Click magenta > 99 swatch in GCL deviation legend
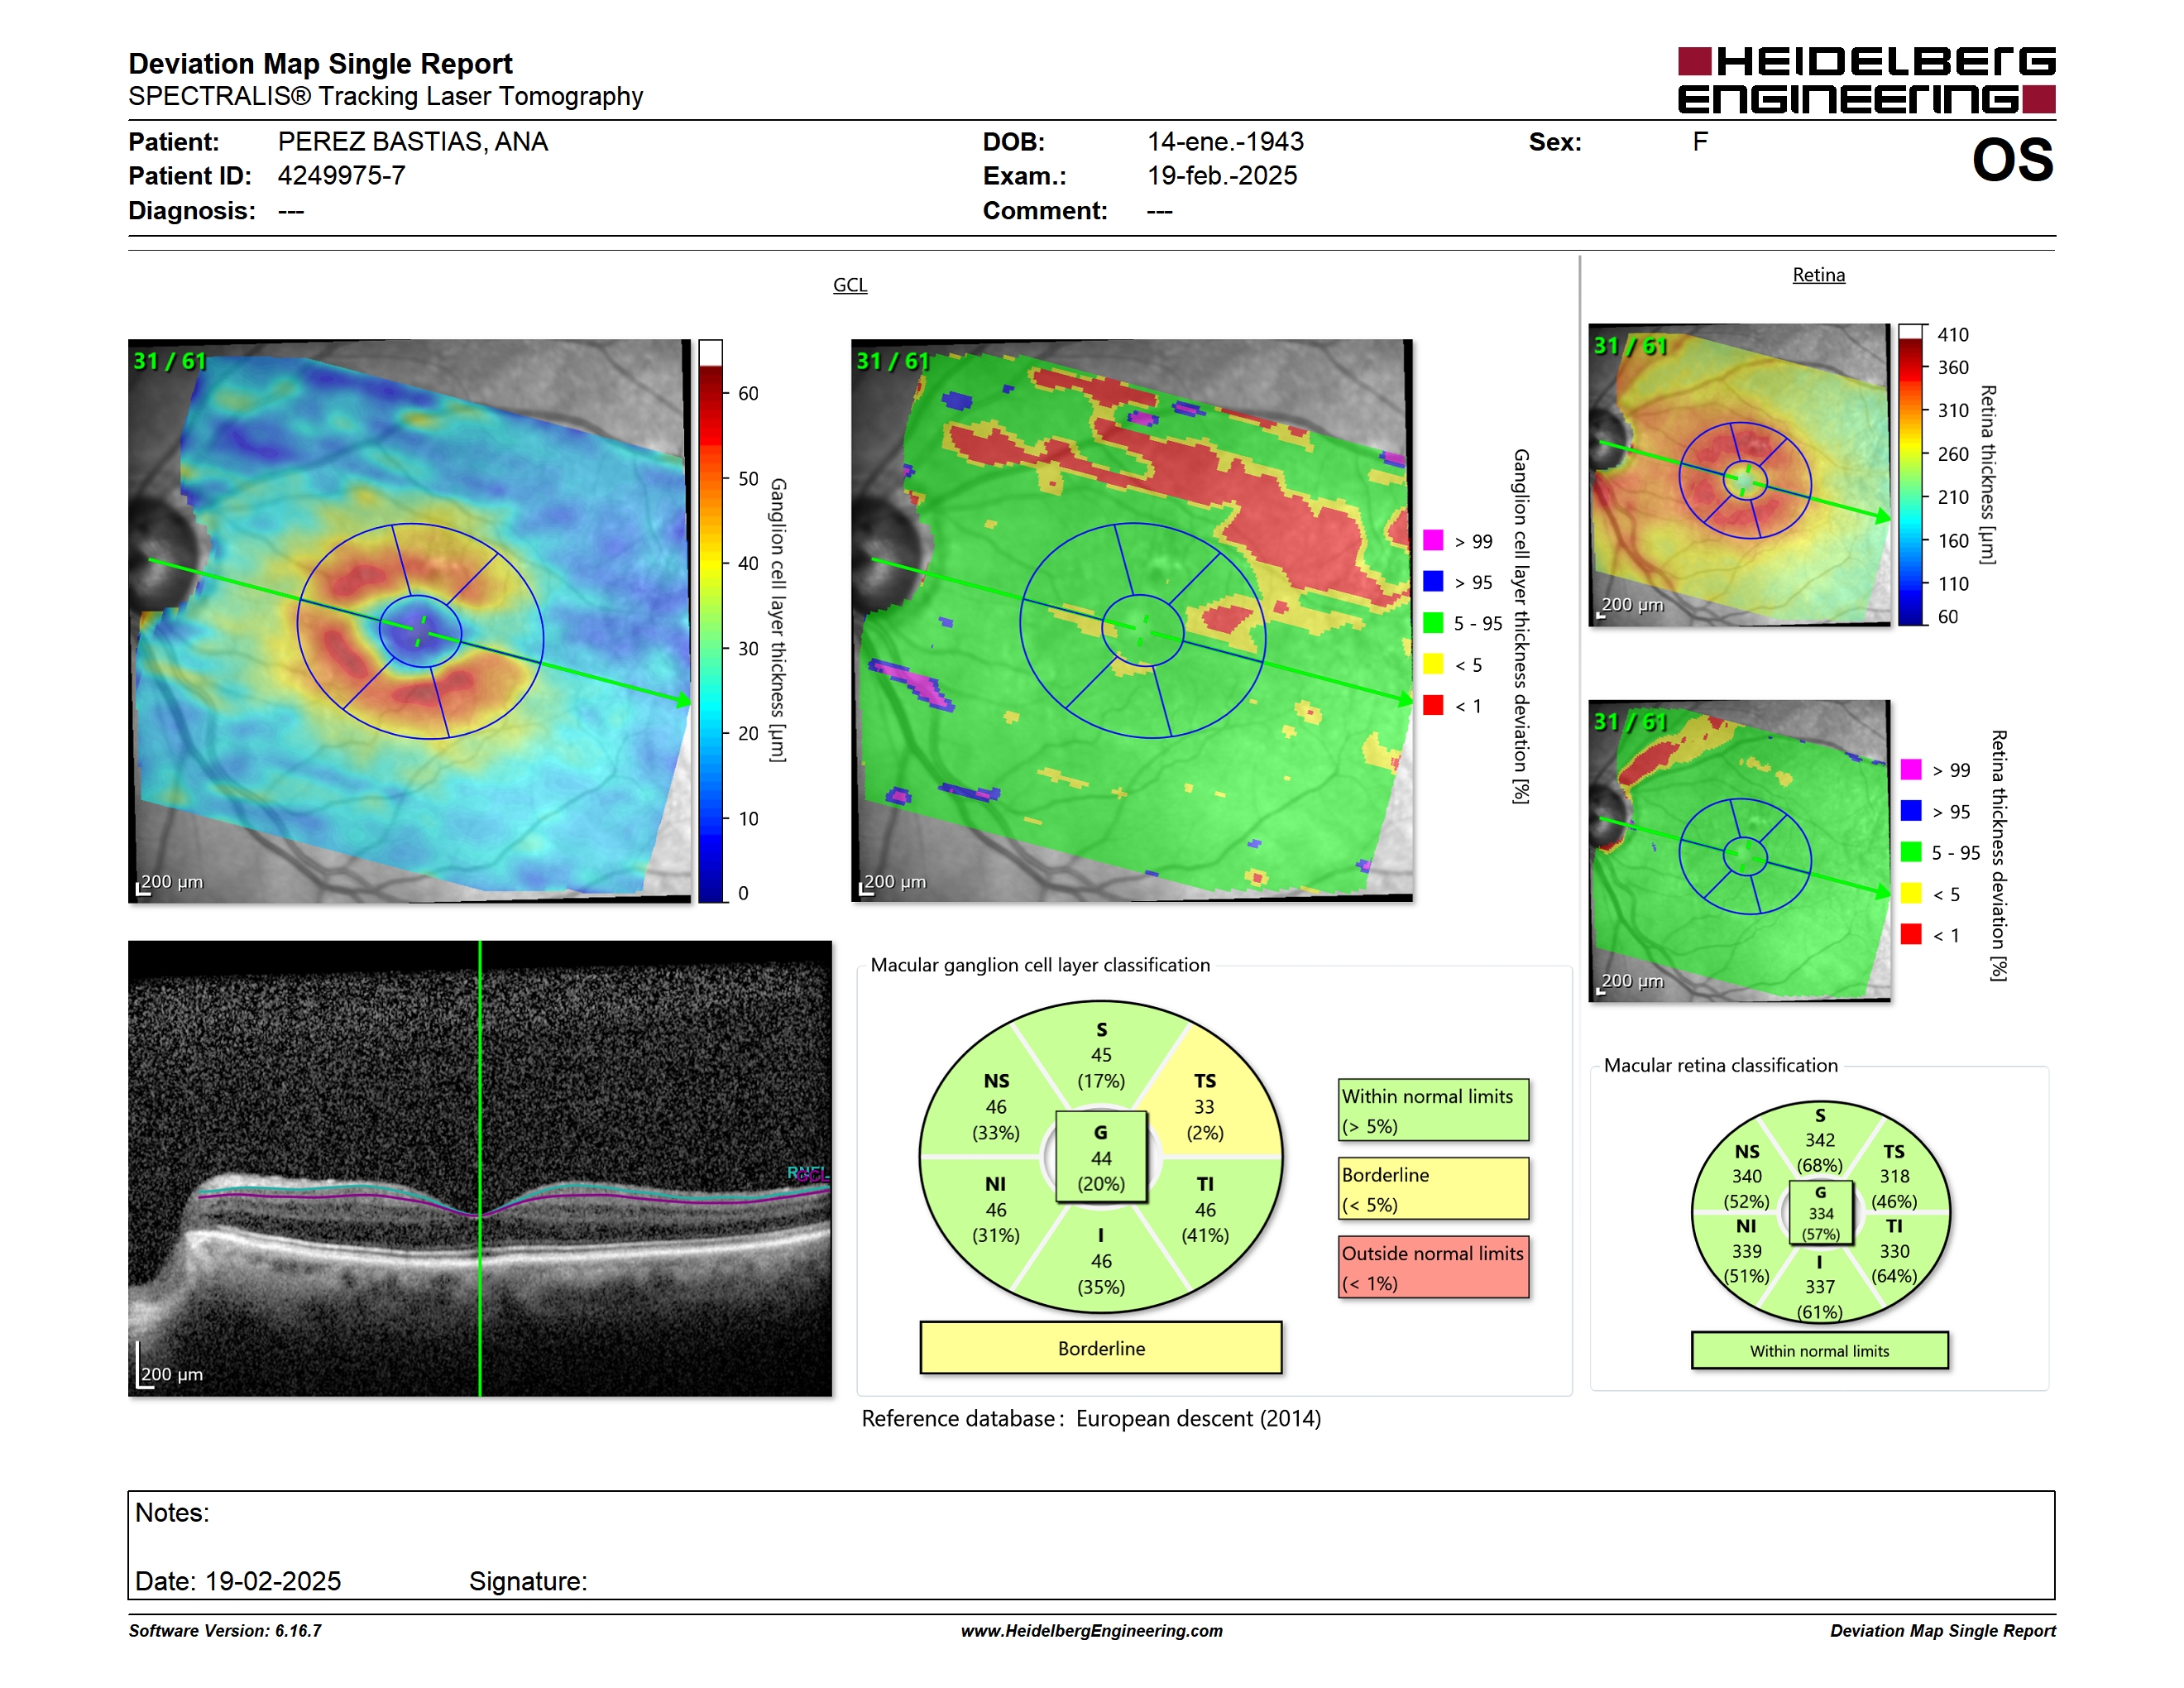The width and height of the screenshot is (2184, 1688). [1433, 540]
